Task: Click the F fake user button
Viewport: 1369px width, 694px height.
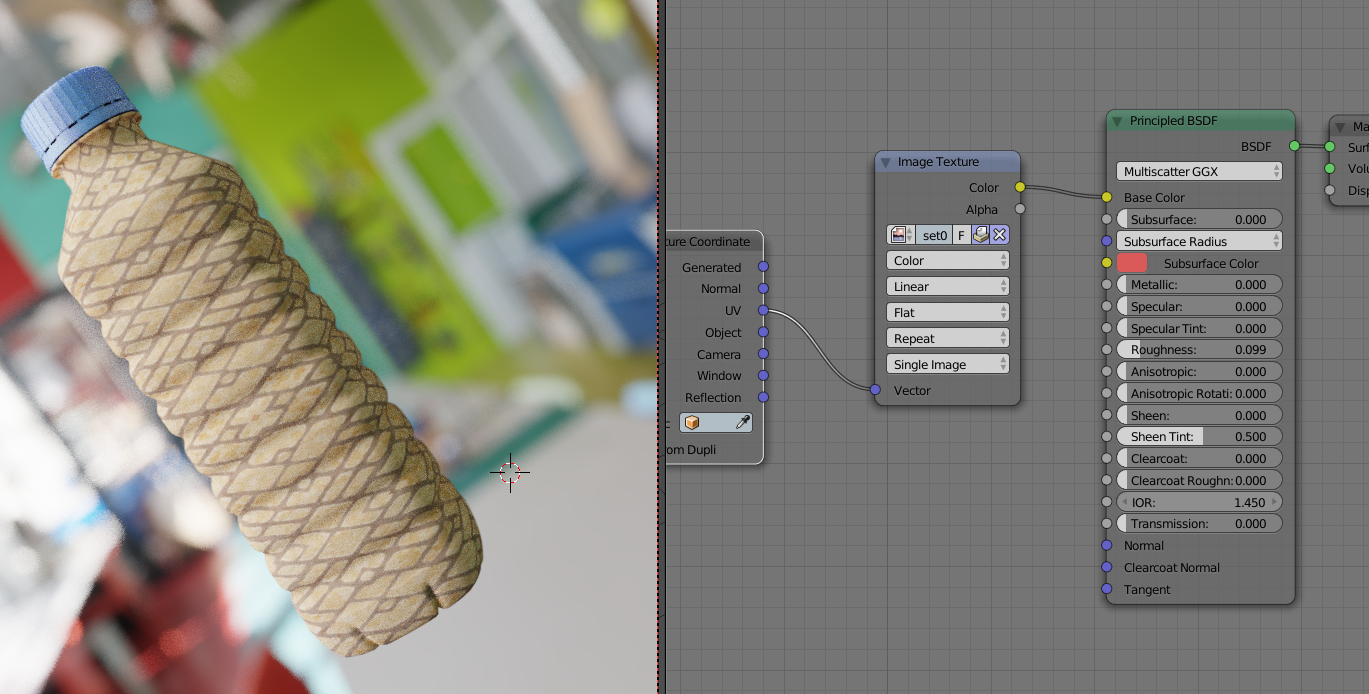Action: (x=961, y=235)
